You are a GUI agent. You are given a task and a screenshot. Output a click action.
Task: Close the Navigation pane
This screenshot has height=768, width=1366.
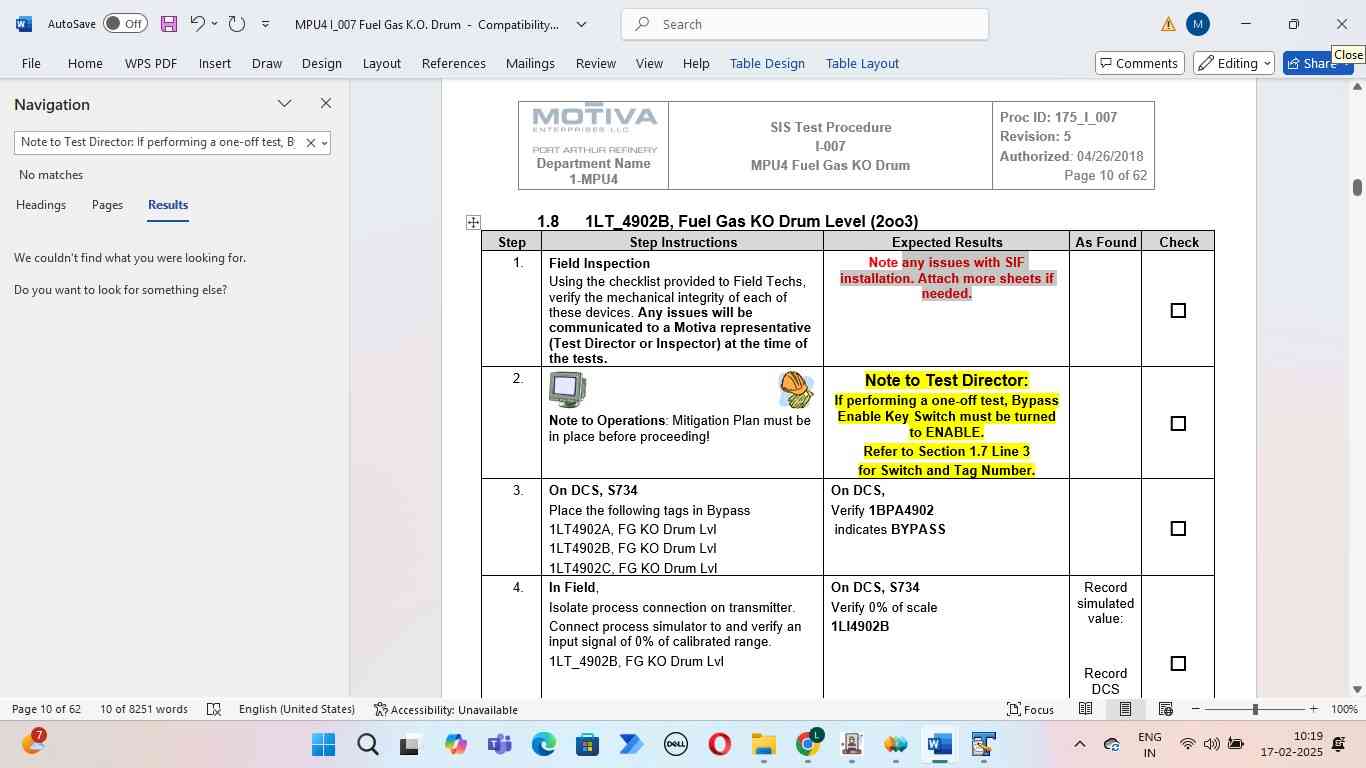(326, 103)
